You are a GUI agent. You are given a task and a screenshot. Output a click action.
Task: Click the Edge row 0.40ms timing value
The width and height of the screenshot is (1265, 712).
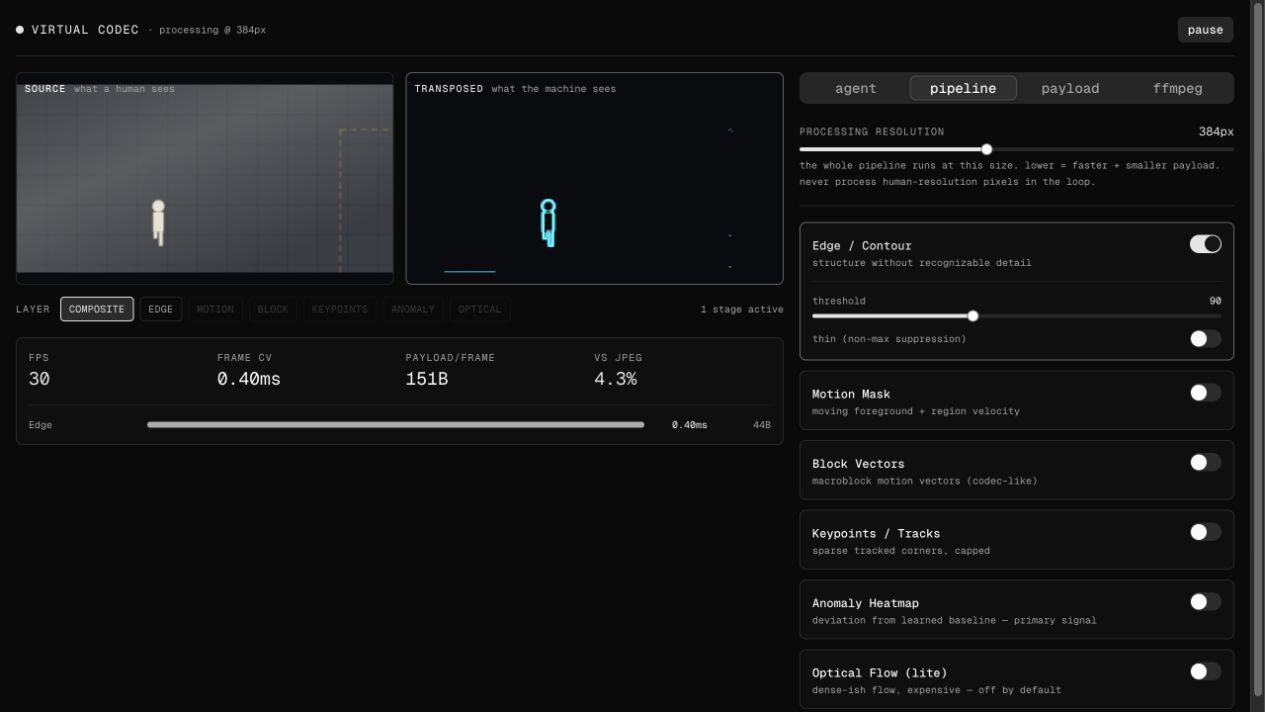pos(689,425)
